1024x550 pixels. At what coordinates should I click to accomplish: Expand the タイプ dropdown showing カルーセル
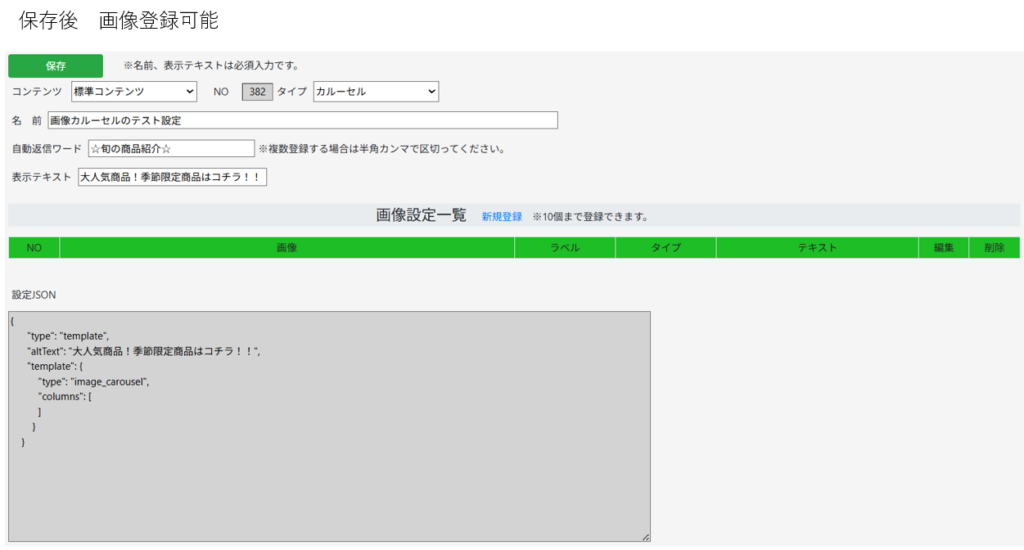pyautogui.click(x=376, y=92)
